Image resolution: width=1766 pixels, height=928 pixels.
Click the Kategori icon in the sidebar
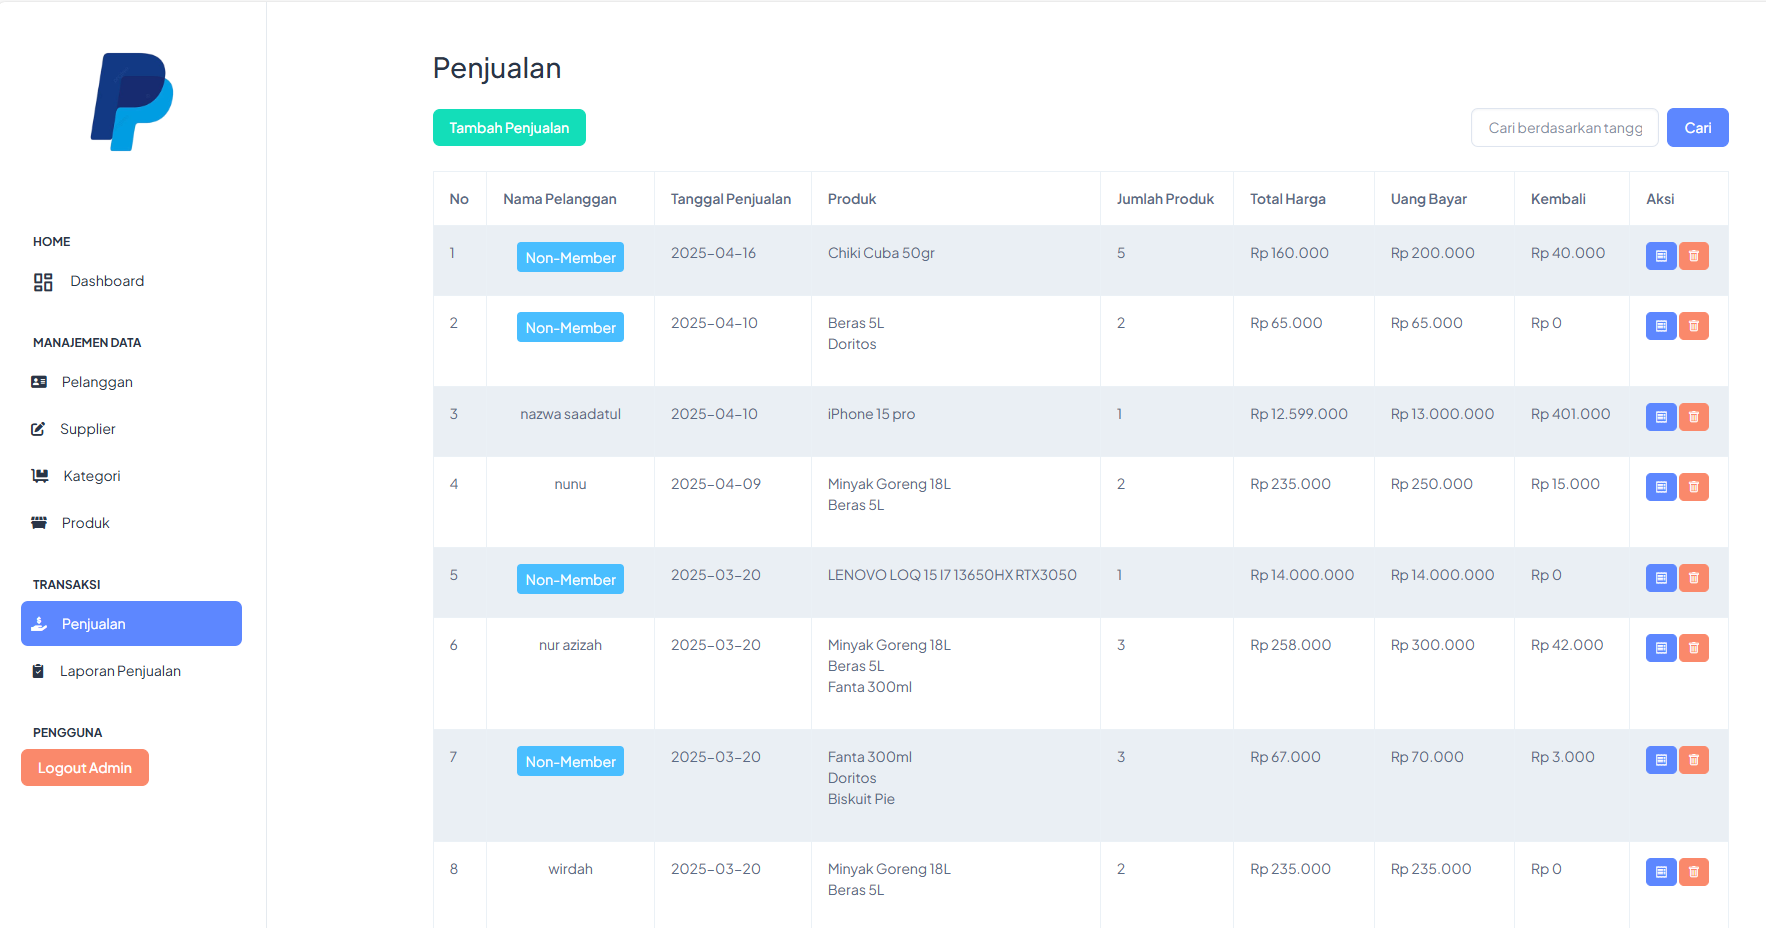tap(40, 476)
